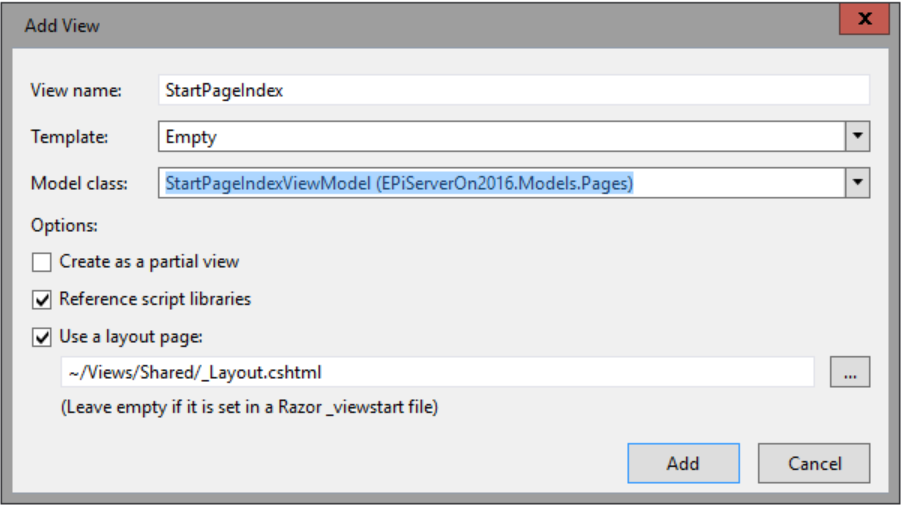This screenshot has width=901, height=507.
Task: Click the "Reference script libraries" label text
Action: coord(155,299)
